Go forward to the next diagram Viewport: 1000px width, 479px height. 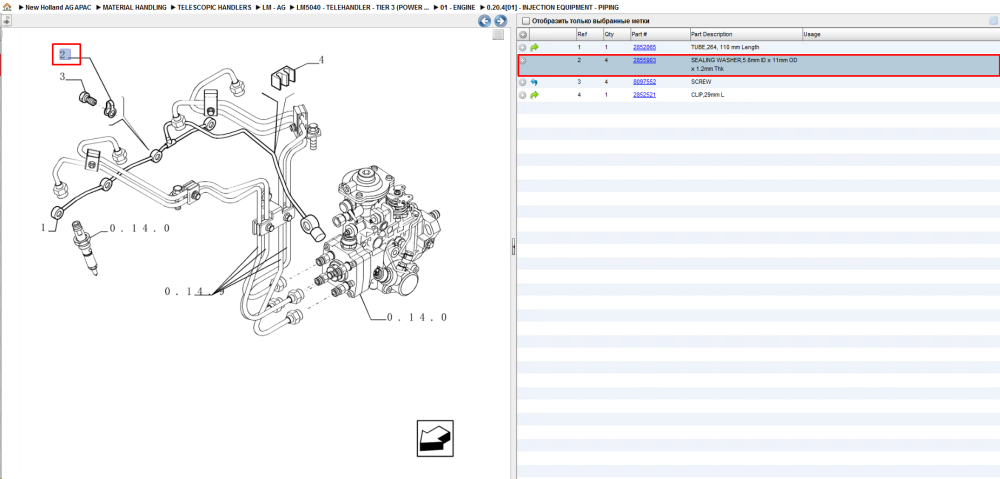(501, 21)
